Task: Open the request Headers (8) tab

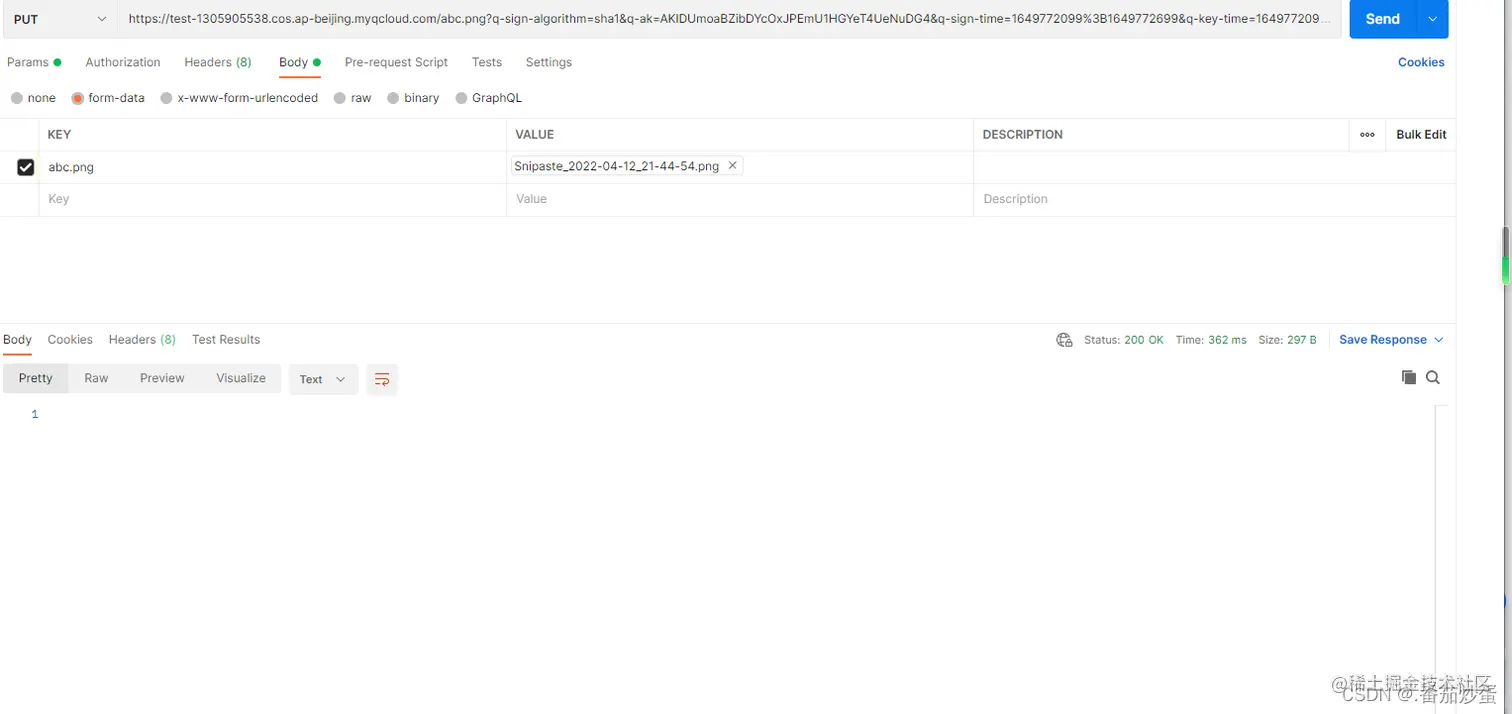Action: click(217, 62)
